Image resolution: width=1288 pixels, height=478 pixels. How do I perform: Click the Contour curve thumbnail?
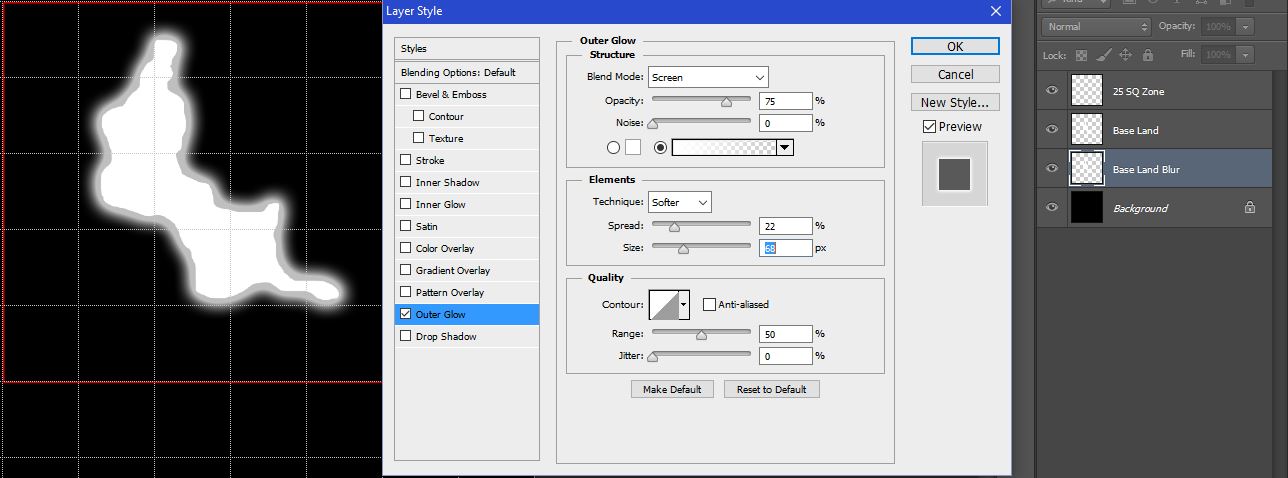click(x=664, y=304)
